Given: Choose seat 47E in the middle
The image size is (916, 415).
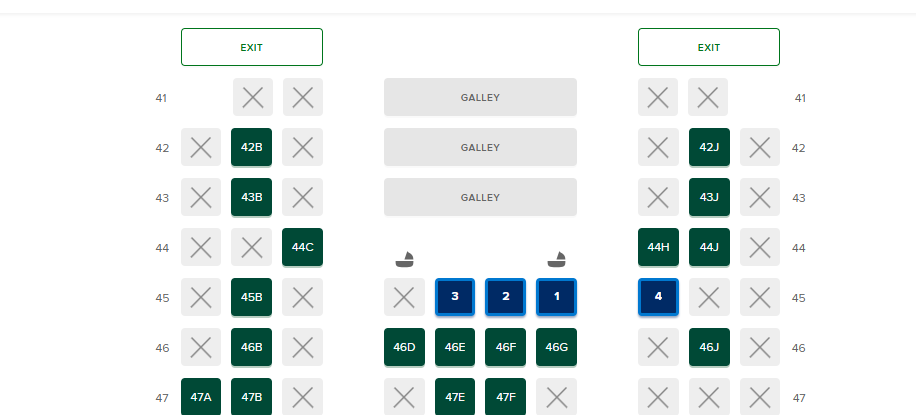Looking at the screenshot, I should pos(454,396).
